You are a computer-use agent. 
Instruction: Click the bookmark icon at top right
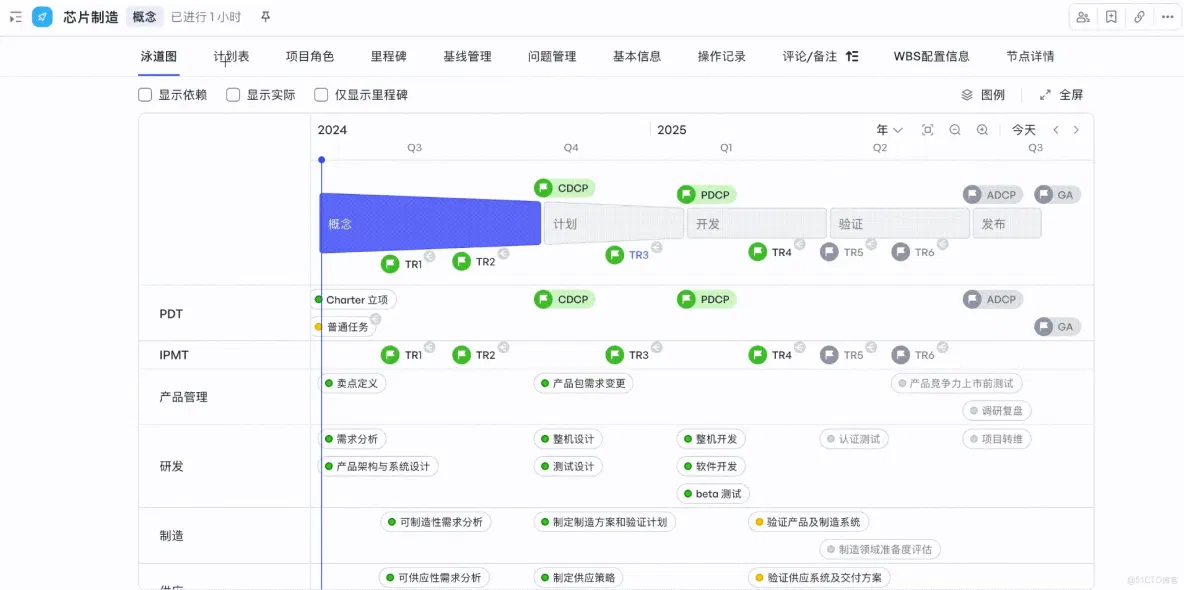[1111, 17]
